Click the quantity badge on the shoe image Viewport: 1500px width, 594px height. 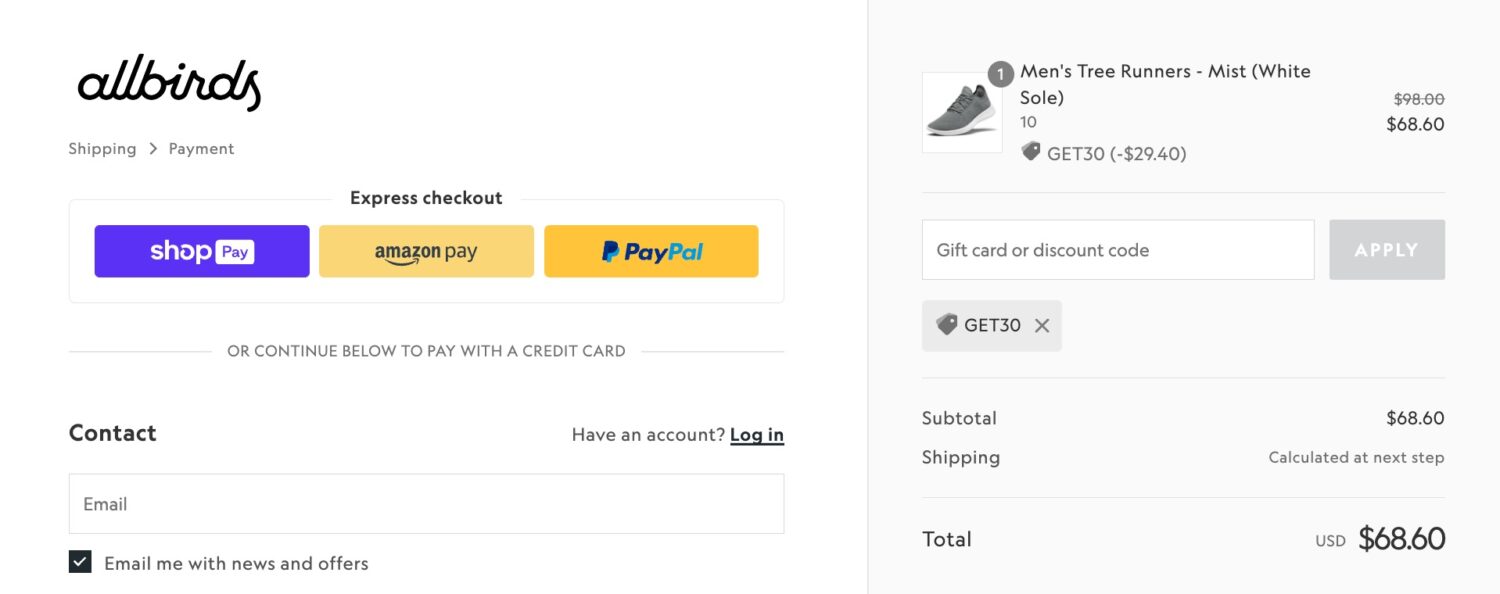(x=1002, y=74)
